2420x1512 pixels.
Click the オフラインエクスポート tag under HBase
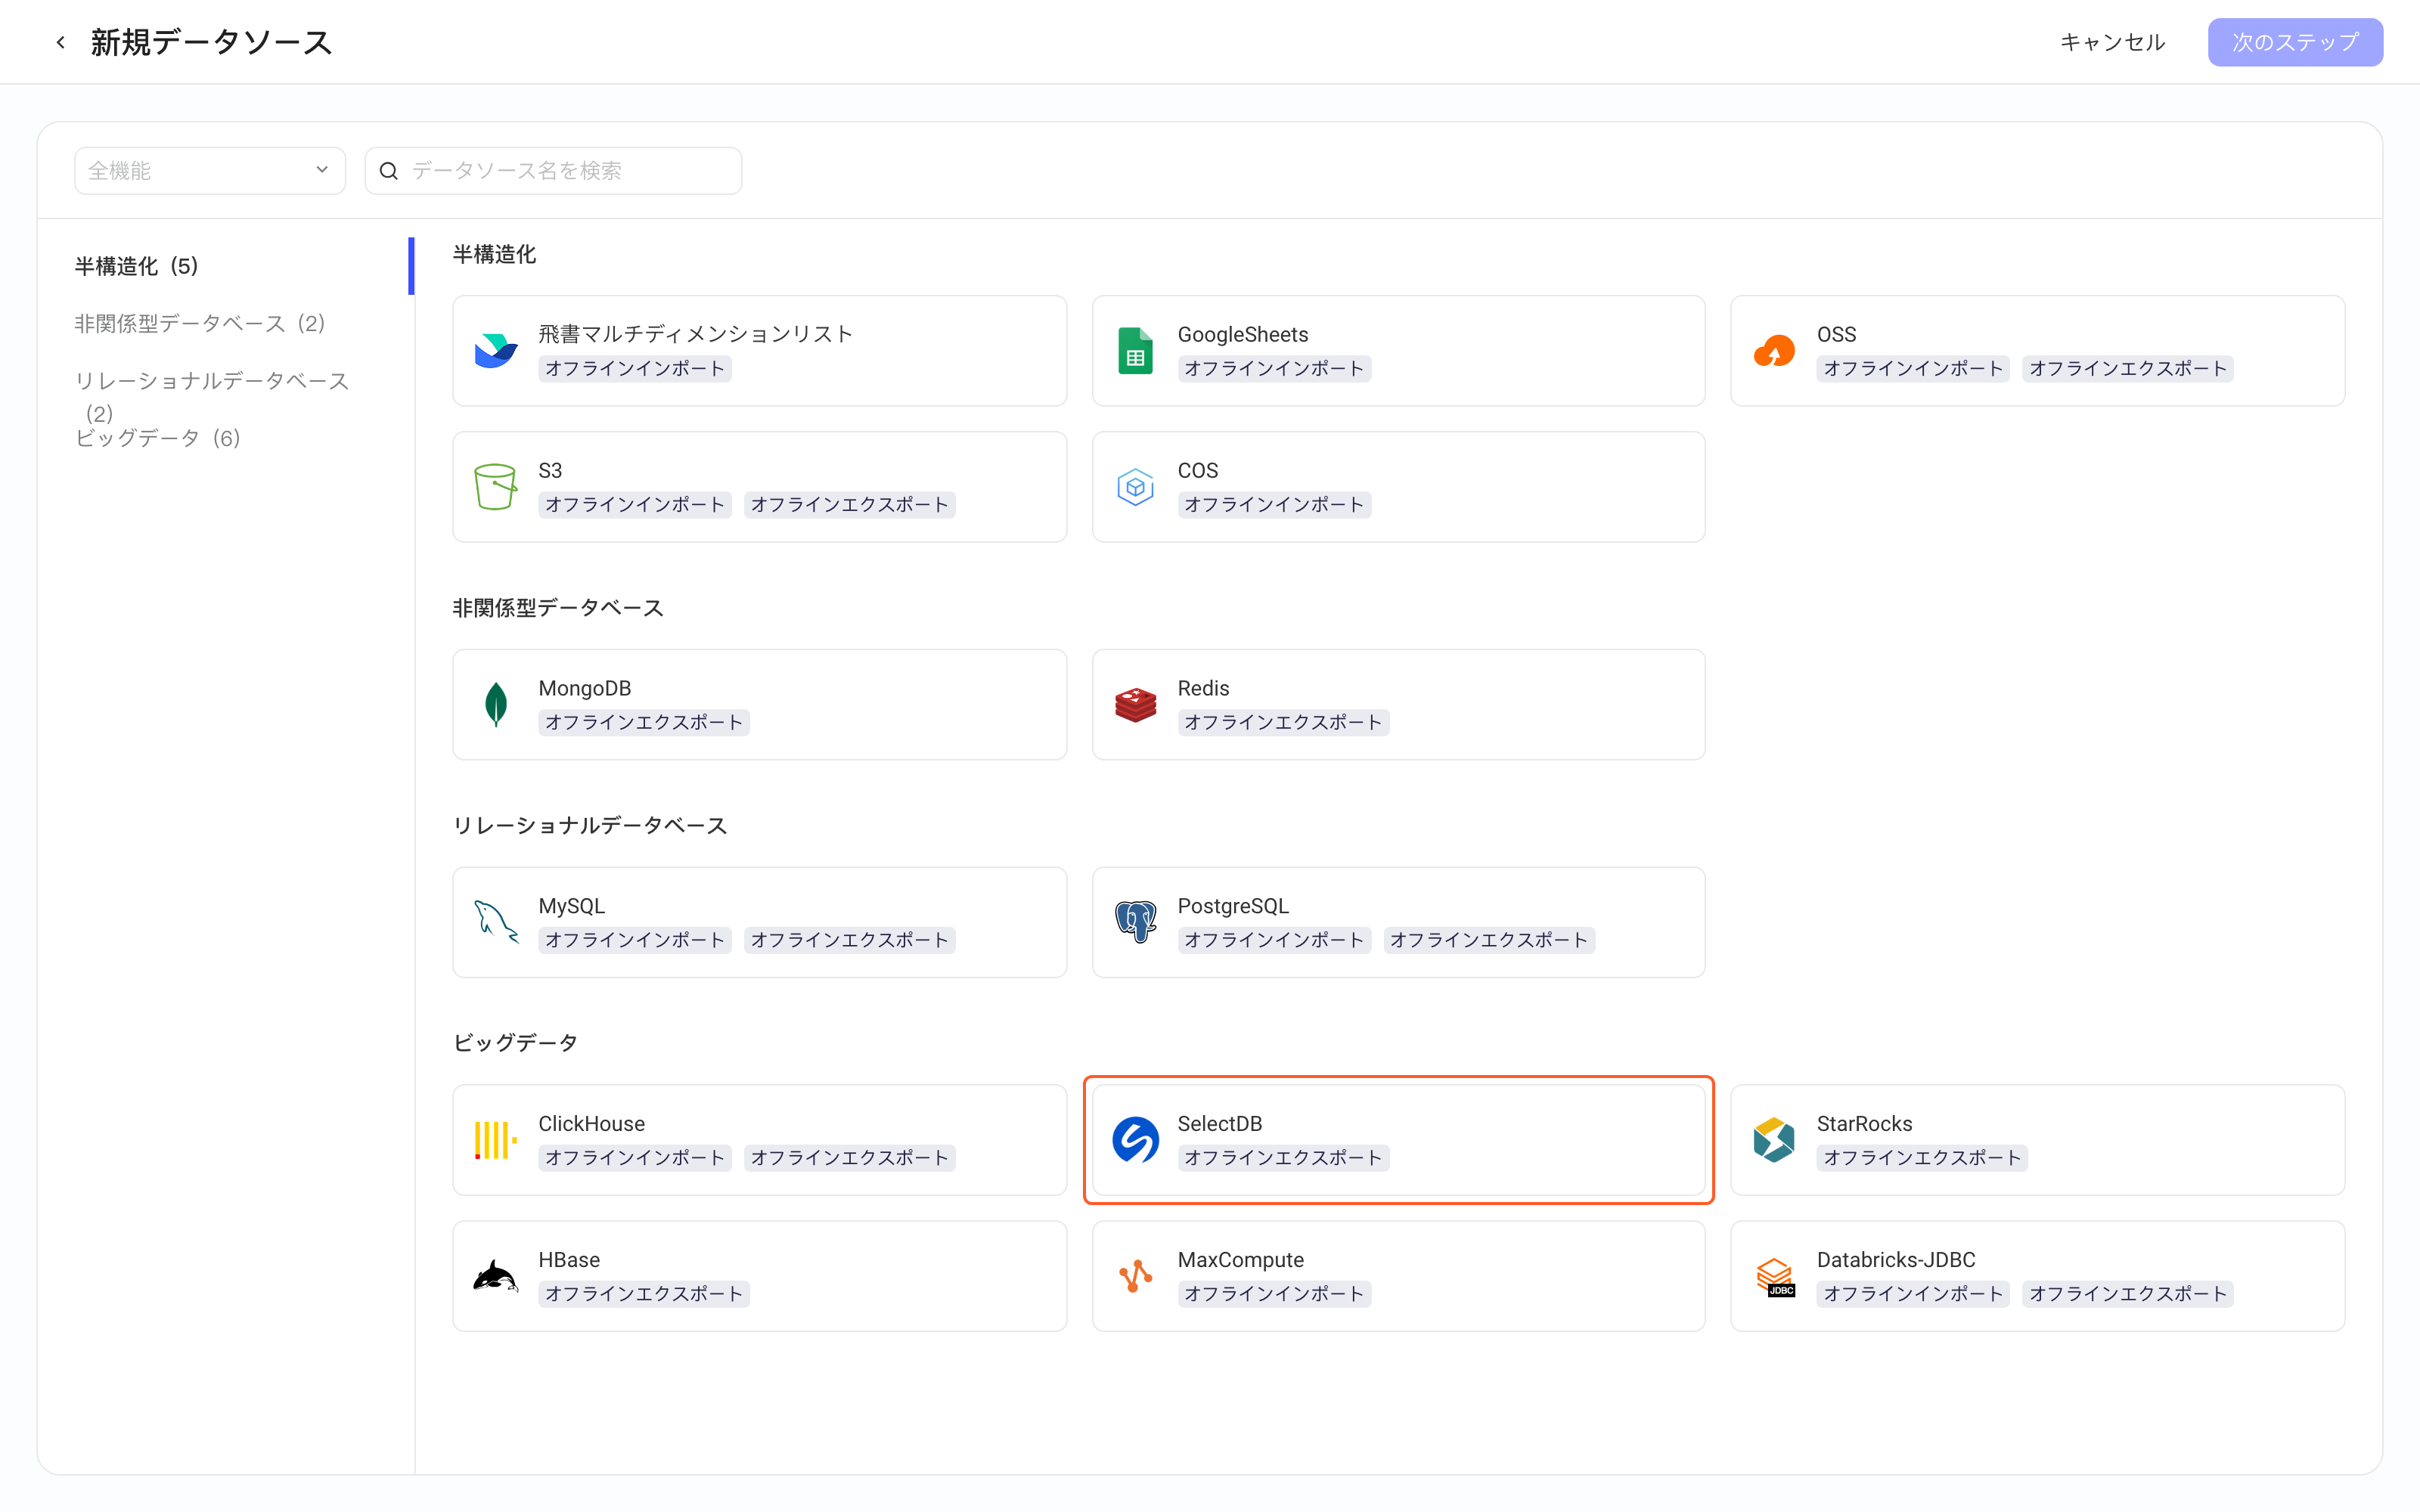pos(644,1294)
